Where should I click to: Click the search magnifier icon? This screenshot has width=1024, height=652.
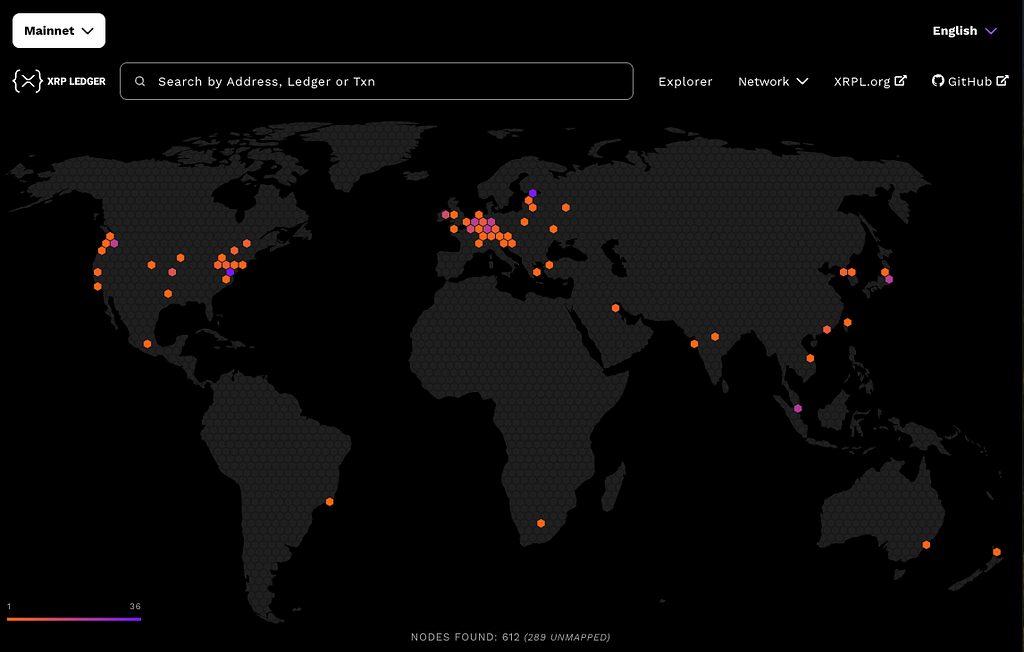[140, 82]
